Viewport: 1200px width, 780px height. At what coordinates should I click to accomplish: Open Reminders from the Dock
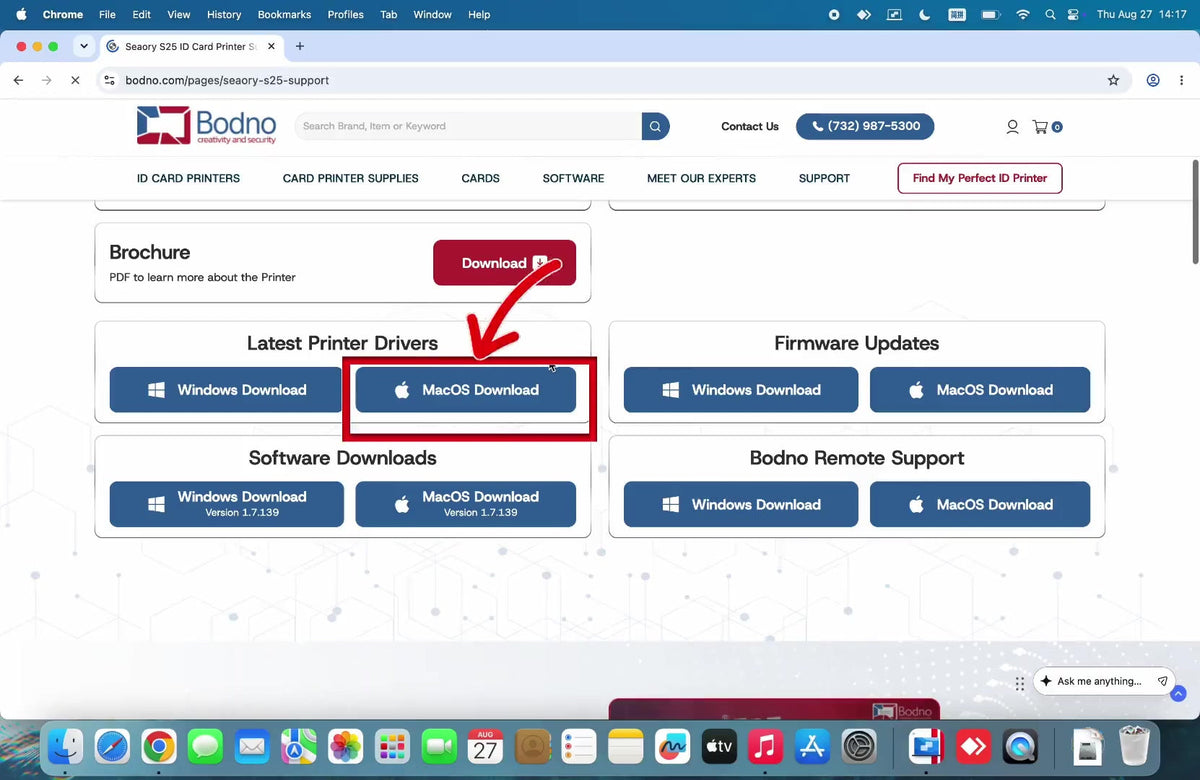tap(579, 746)
